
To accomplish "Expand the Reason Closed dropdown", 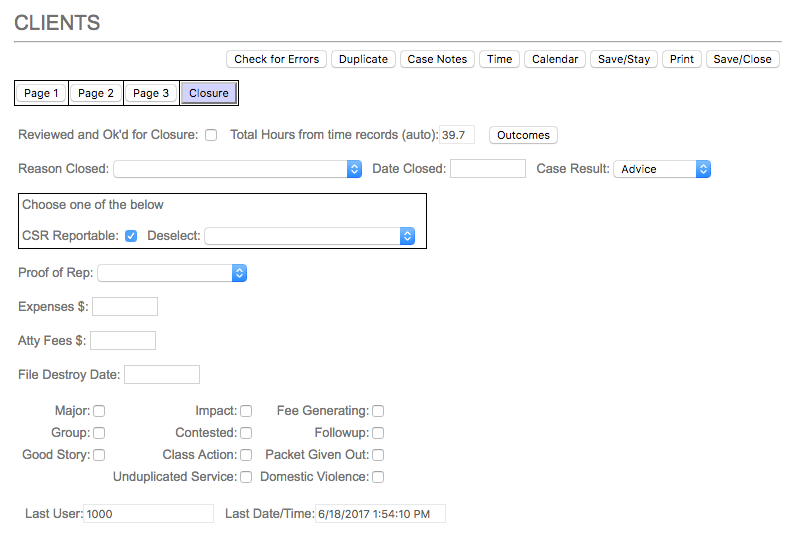I will (x=238, y=169).
